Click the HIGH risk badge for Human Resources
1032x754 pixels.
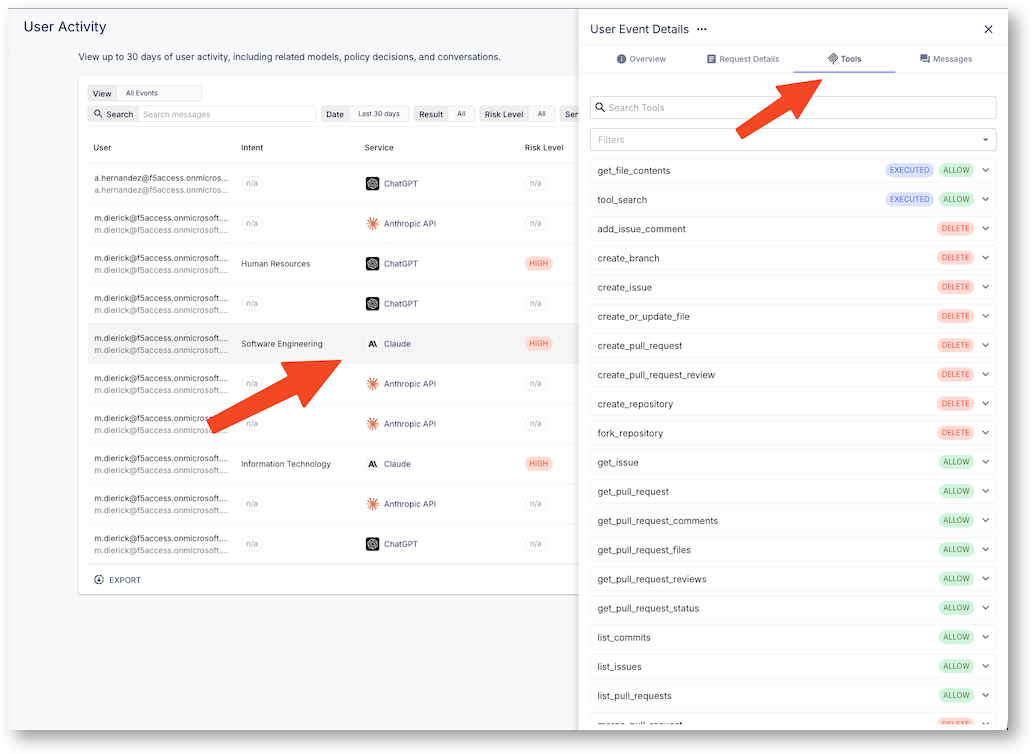click(538, 264)
